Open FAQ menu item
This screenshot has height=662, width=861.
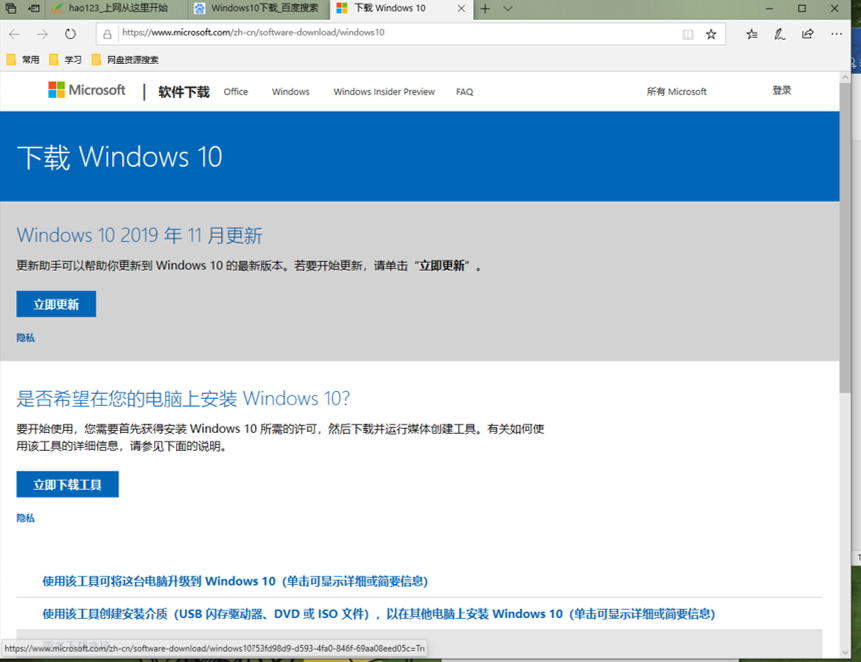(465, 92)
